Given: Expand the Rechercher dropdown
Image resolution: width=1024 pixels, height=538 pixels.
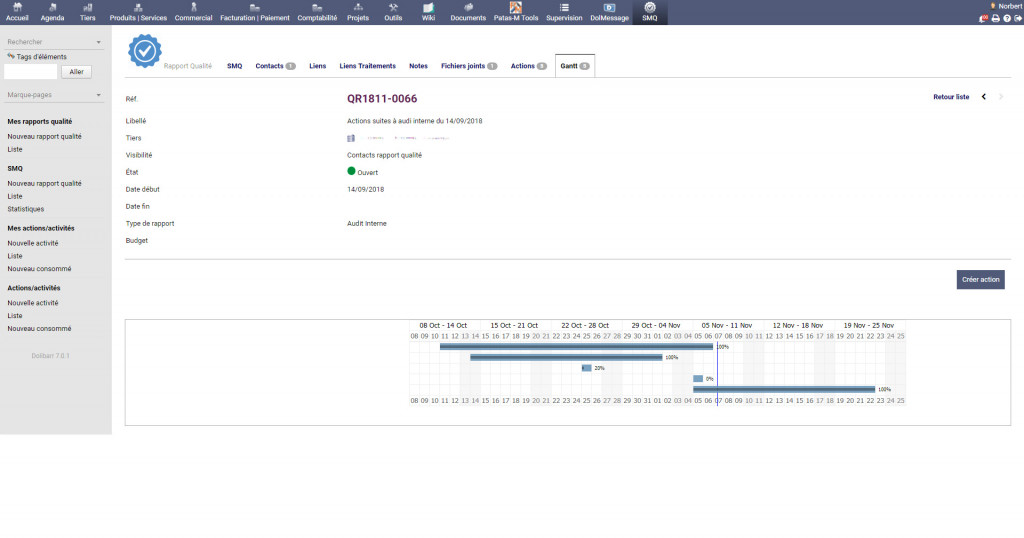Looking at the screenshot, I should [x=99, y=43].
